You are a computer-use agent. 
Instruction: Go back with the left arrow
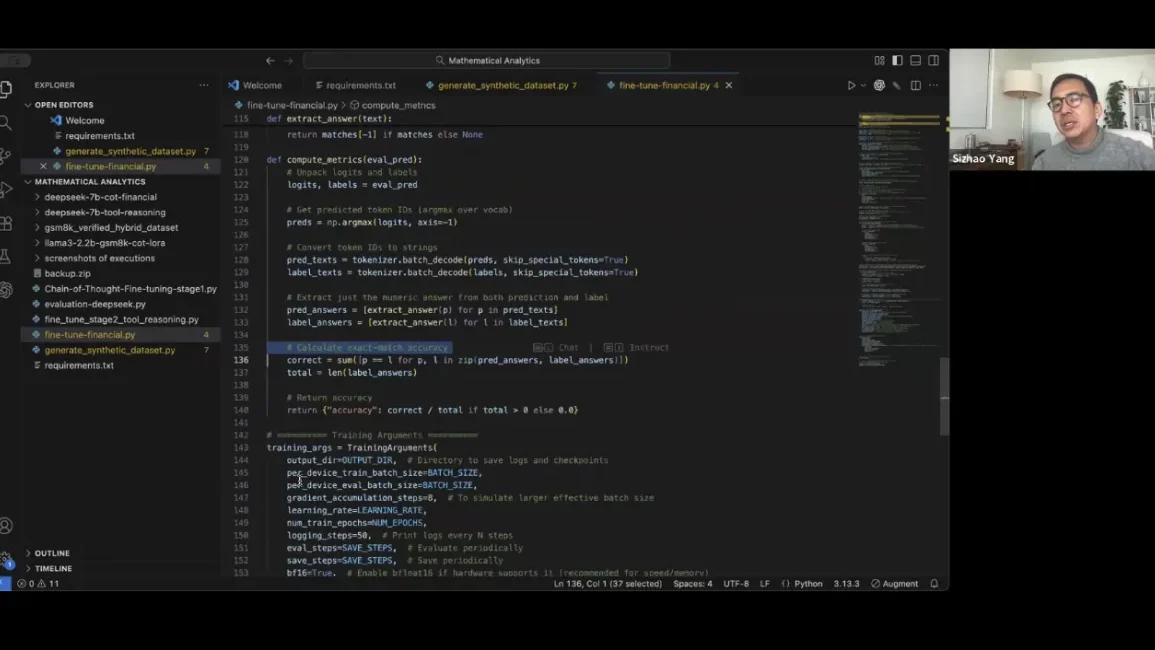click(x=270, y=60)
